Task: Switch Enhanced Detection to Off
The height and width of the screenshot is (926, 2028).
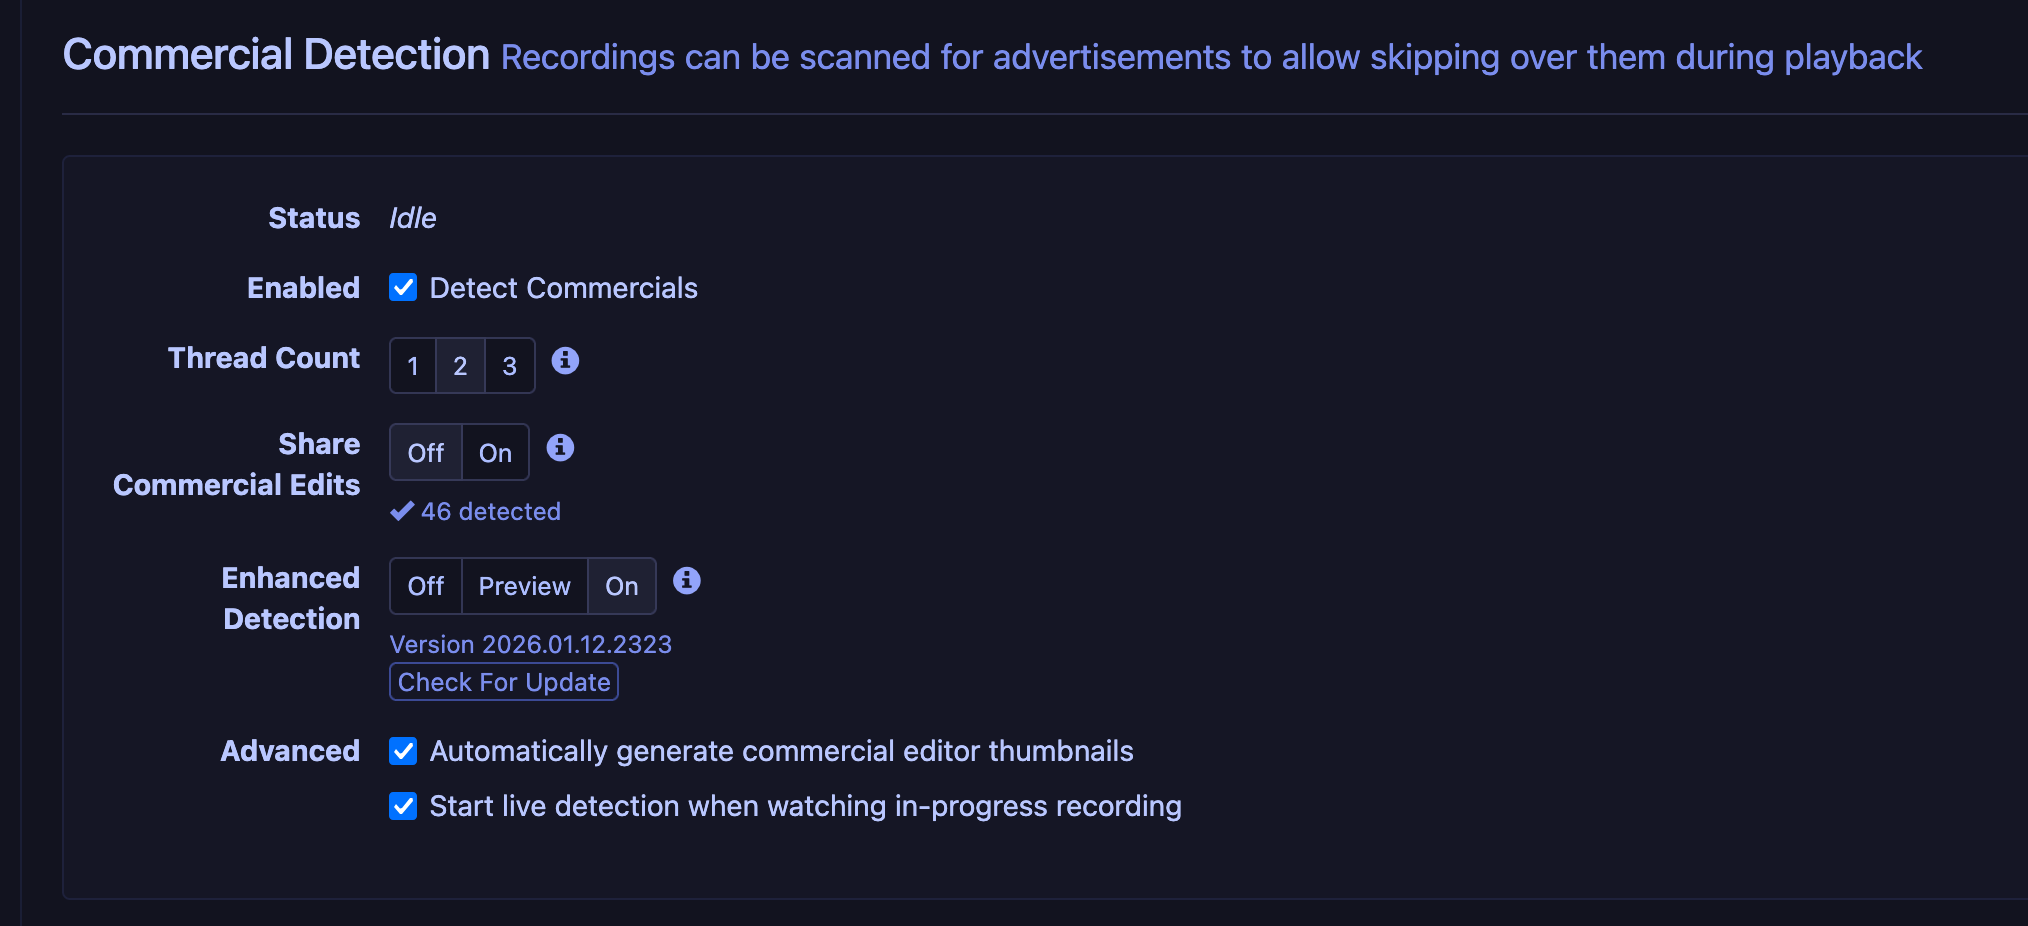Action: click(x=426, y=586)
